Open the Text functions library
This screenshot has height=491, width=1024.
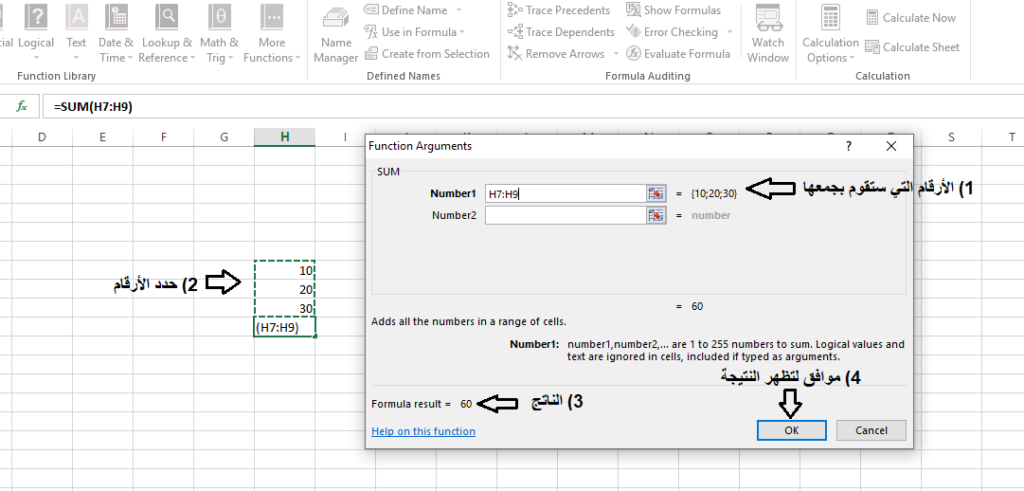point(76,33)
